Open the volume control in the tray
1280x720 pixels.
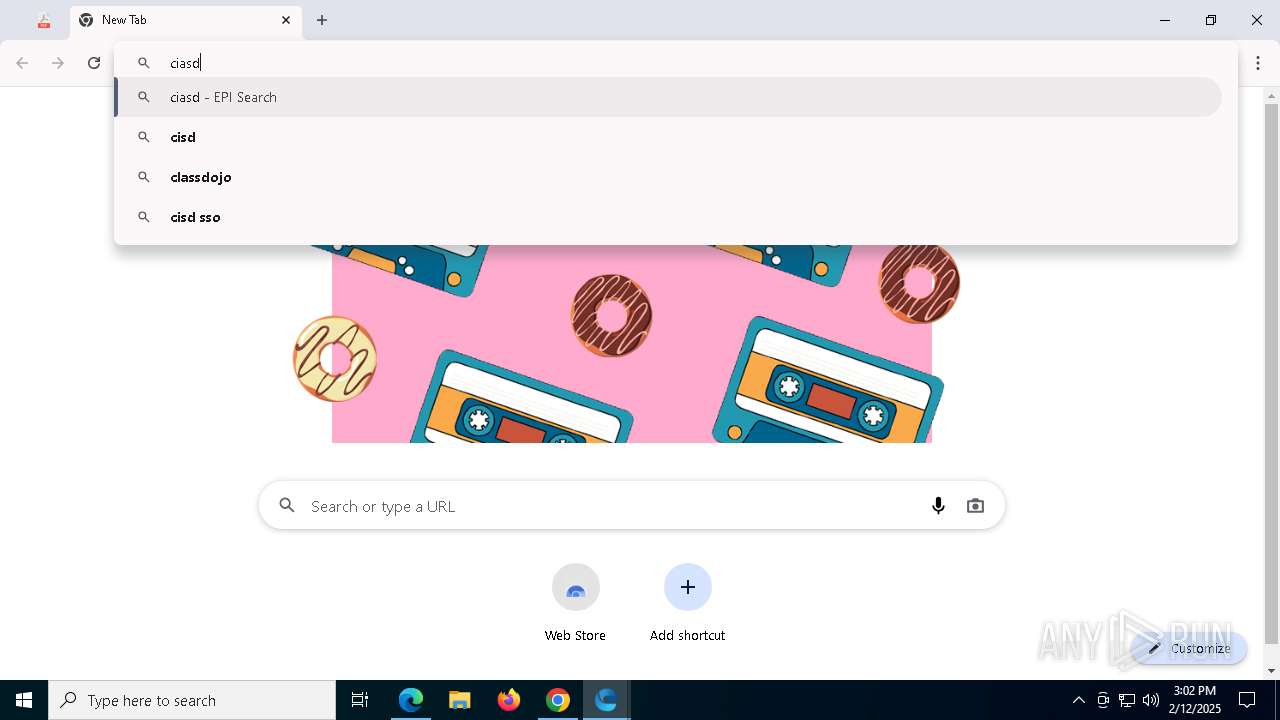(1151, 700)
